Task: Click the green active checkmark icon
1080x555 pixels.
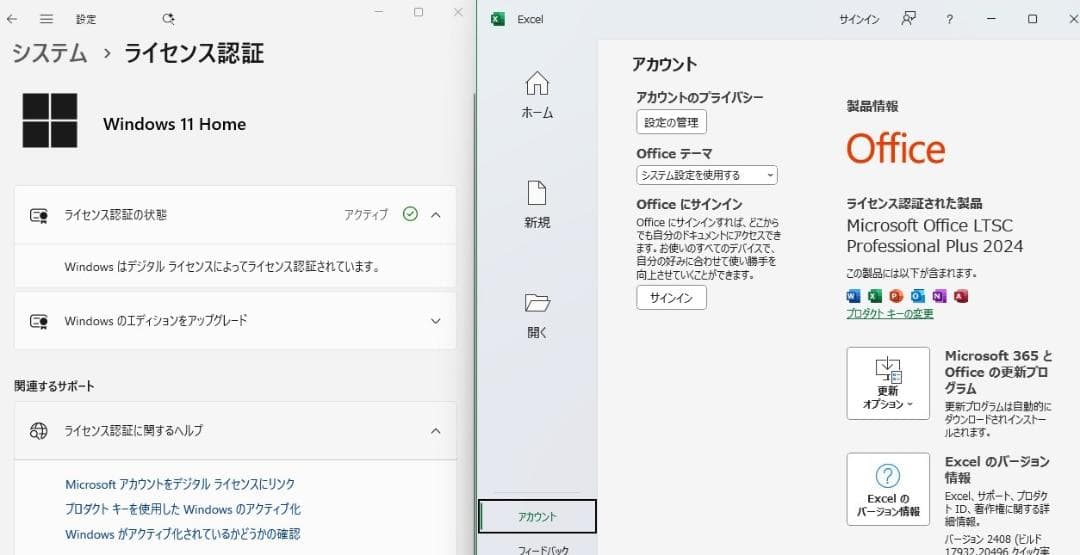Action: 410,214
